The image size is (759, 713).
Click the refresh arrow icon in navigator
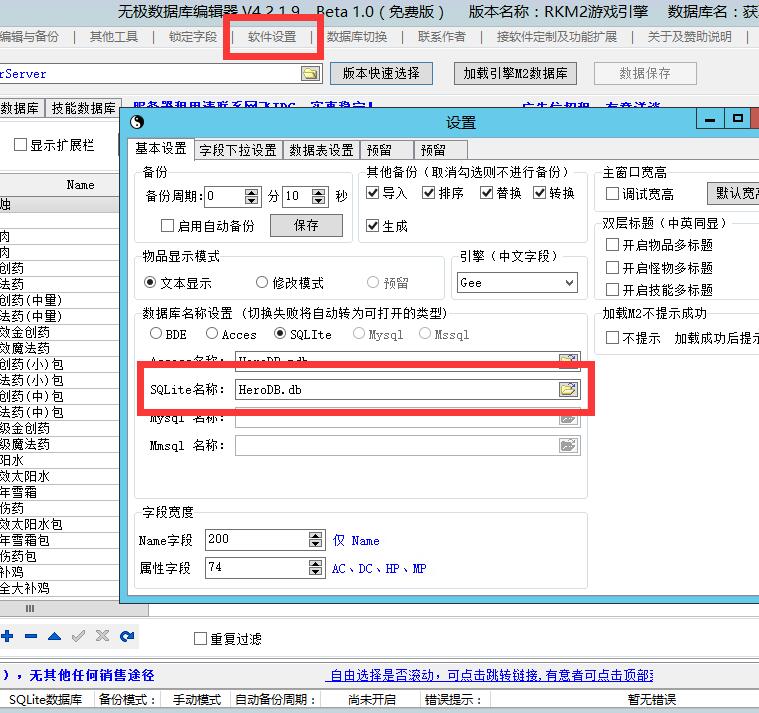click(126, 636)
